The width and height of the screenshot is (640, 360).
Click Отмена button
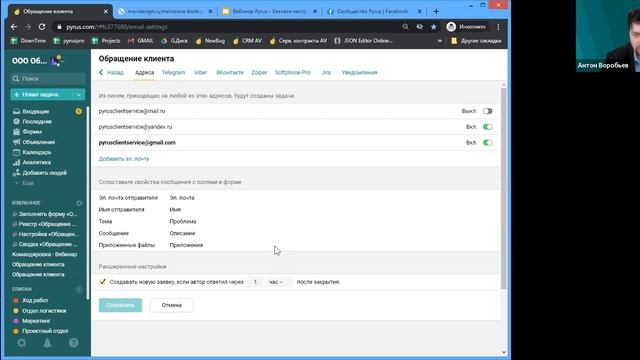[171, 305]
